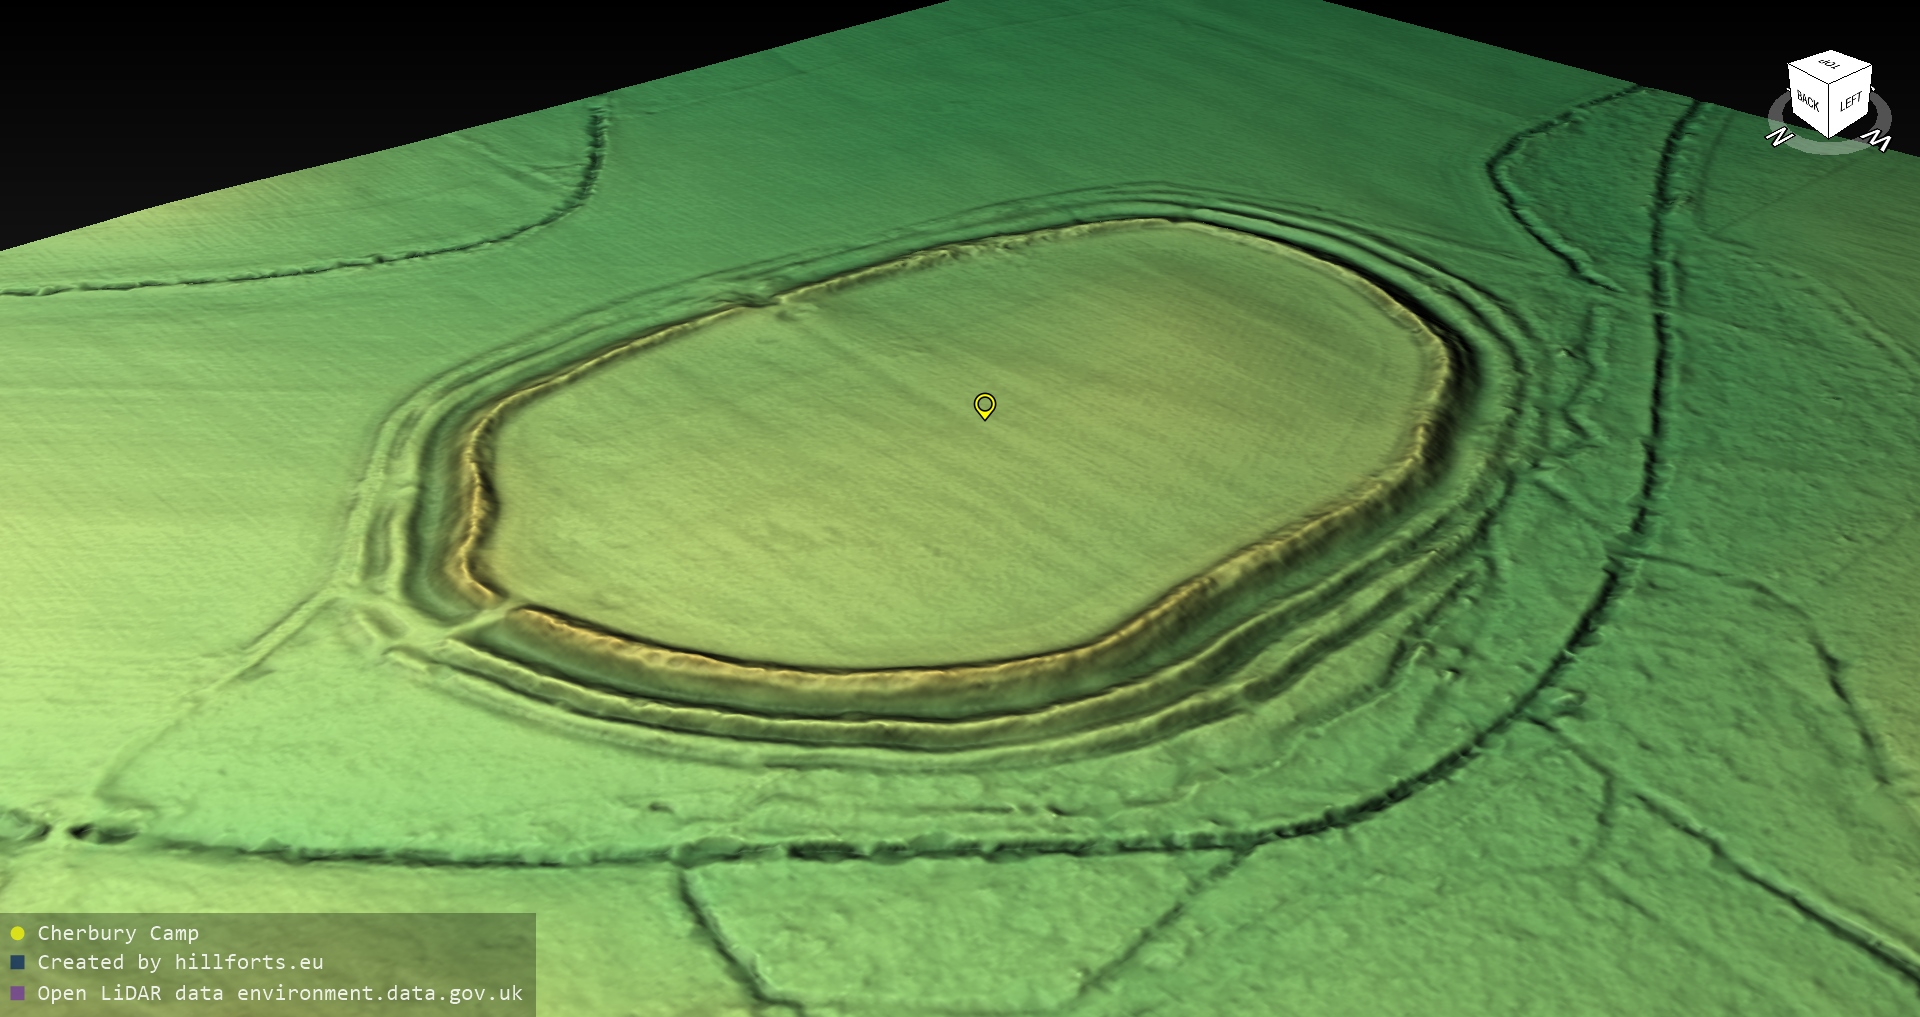1920x1017 pixels.
Task: Open the Created by hillforts.eu link
Action: click(x=180, y=962)
